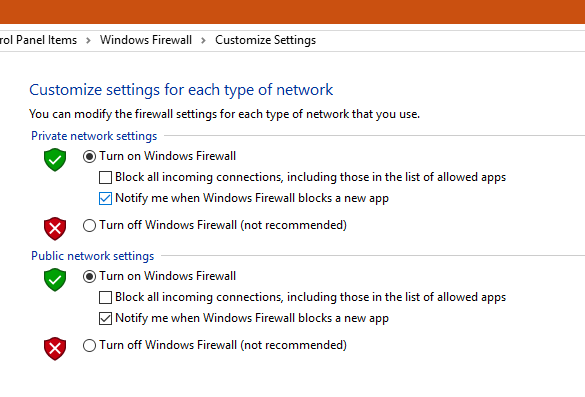This screenshot has width=585, height=397.
Task: Expand the chevron after Windows Firewall breadcrumb
Action: (203, 40)
